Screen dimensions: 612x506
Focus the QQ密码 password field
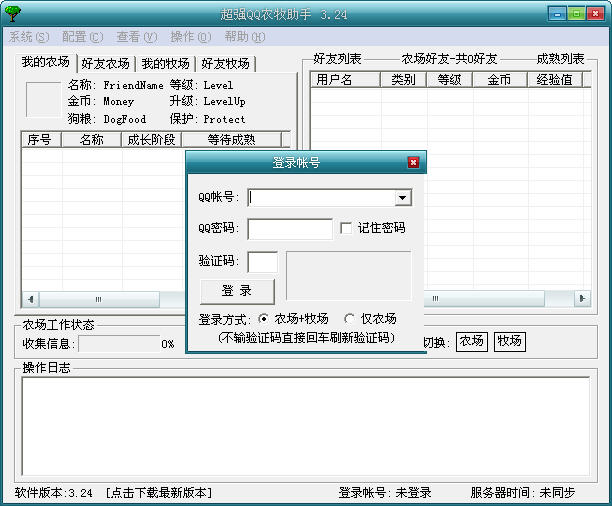point(290,229)
